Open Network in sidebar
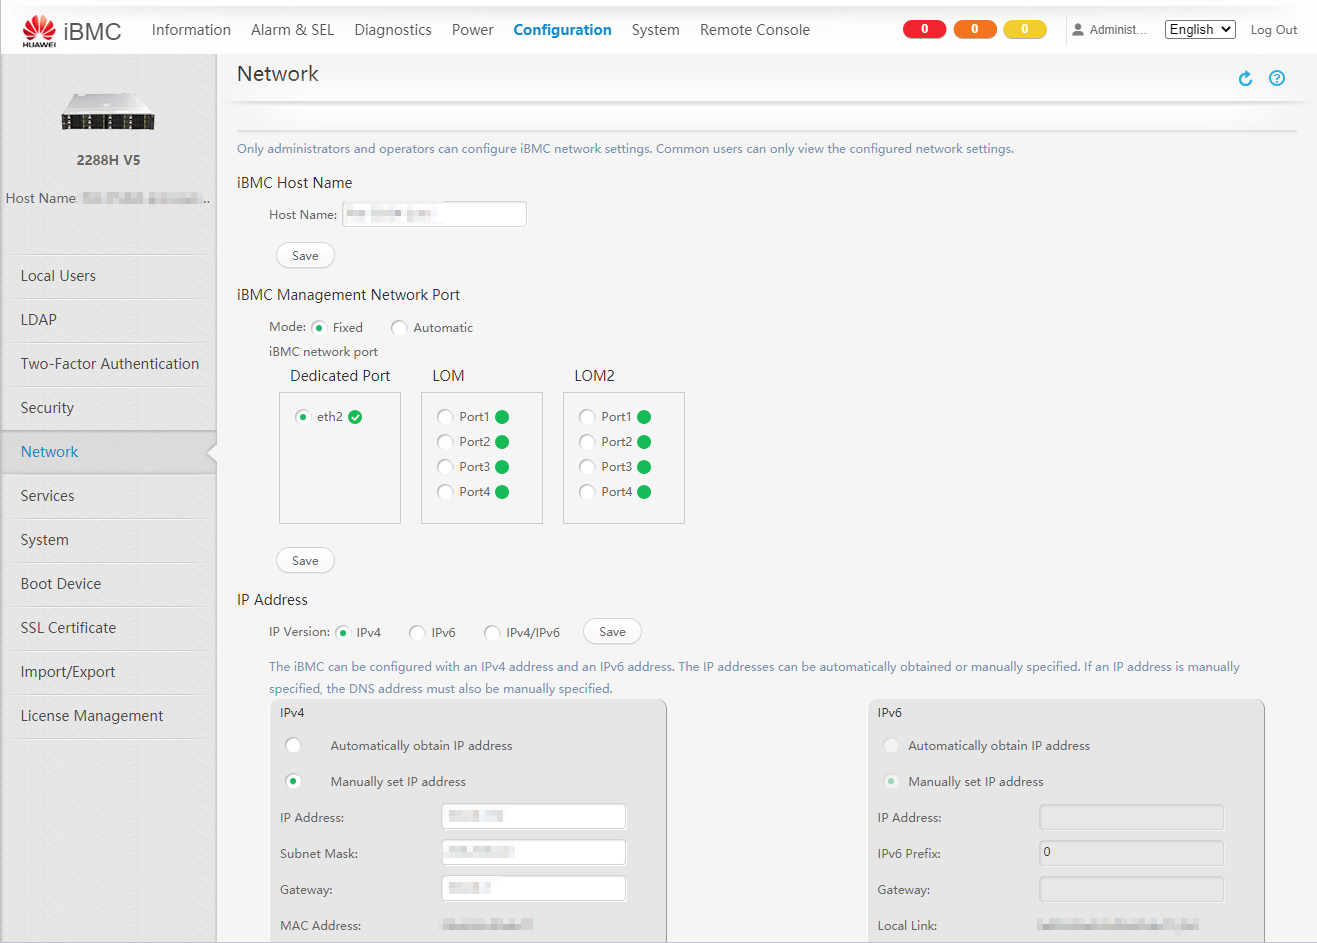The width and height of the screenshot is (1317, 943). pyautogui.click(x=108, y=452)
